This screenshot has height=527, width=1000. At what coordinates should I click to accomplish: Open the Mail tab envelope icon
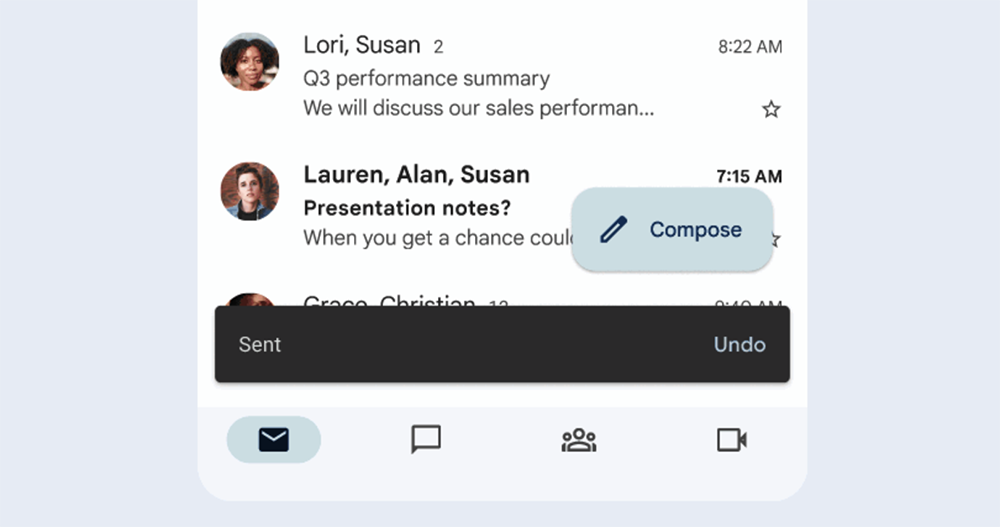click(274, 440)
